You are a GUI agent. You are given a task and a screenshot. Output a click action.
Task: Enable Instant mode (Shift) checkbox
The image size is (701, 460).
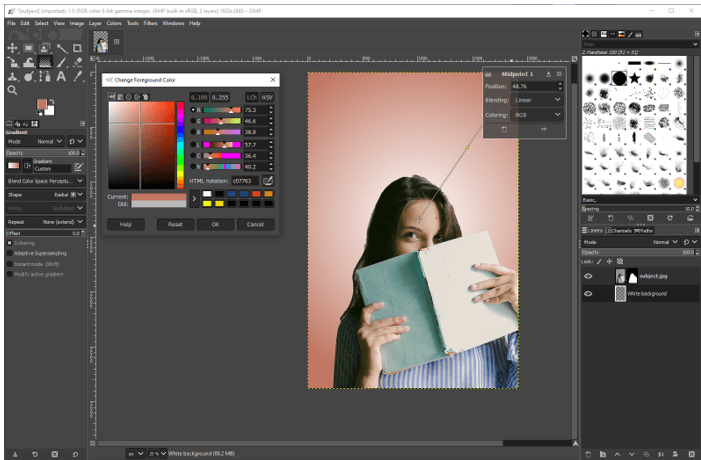pos(9,264)
